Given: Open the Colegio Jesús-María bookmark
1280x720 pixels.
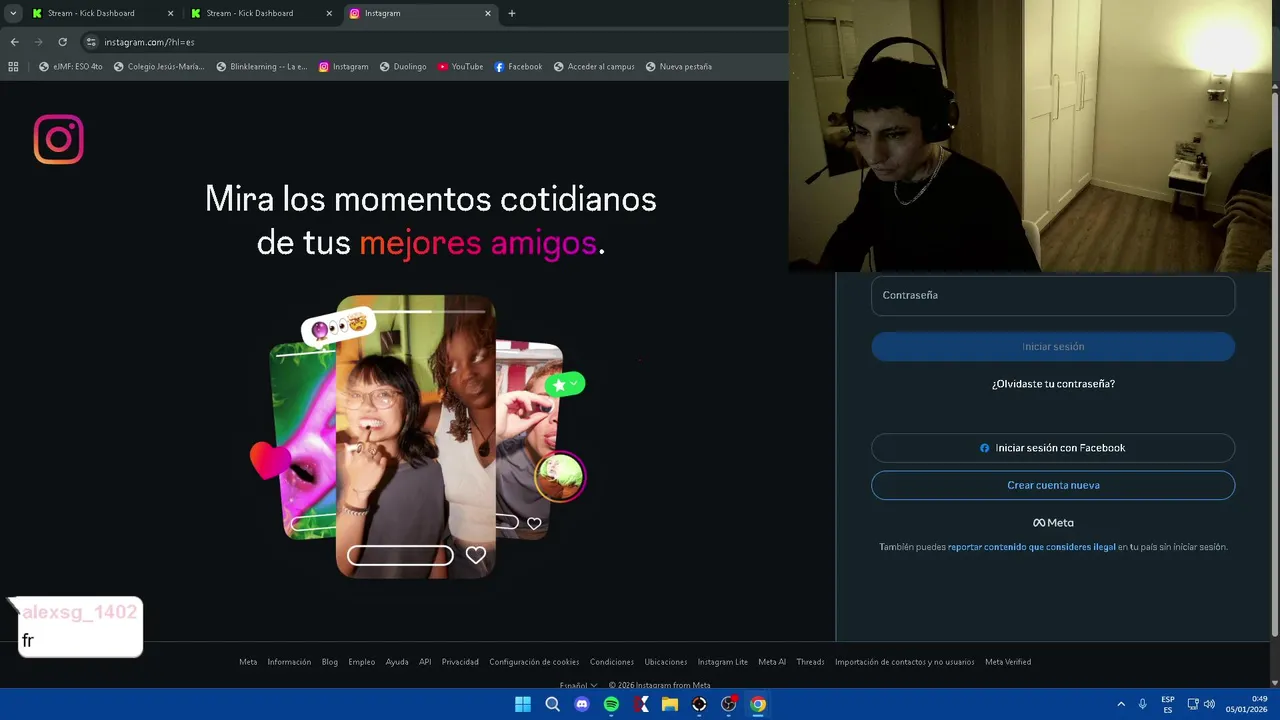Looking at the screenshot, I should click(x=159, y=67).
